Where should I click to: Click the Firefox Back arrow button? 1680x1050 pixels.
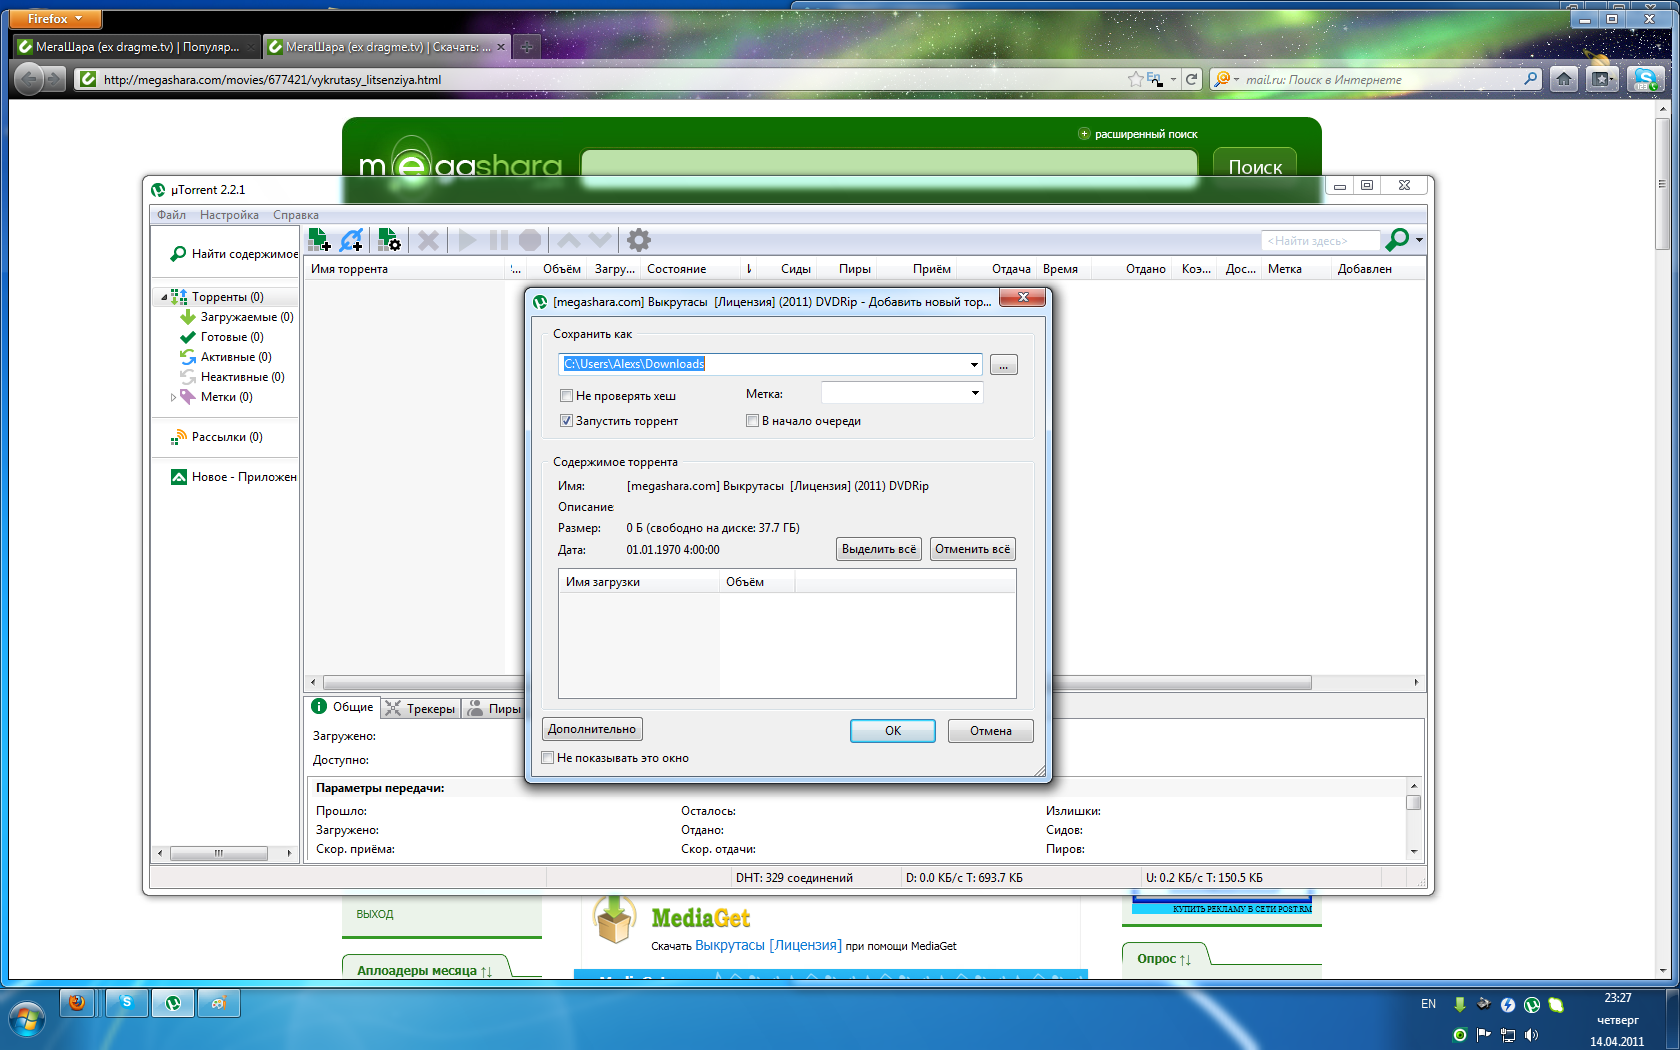pos(30,79)
